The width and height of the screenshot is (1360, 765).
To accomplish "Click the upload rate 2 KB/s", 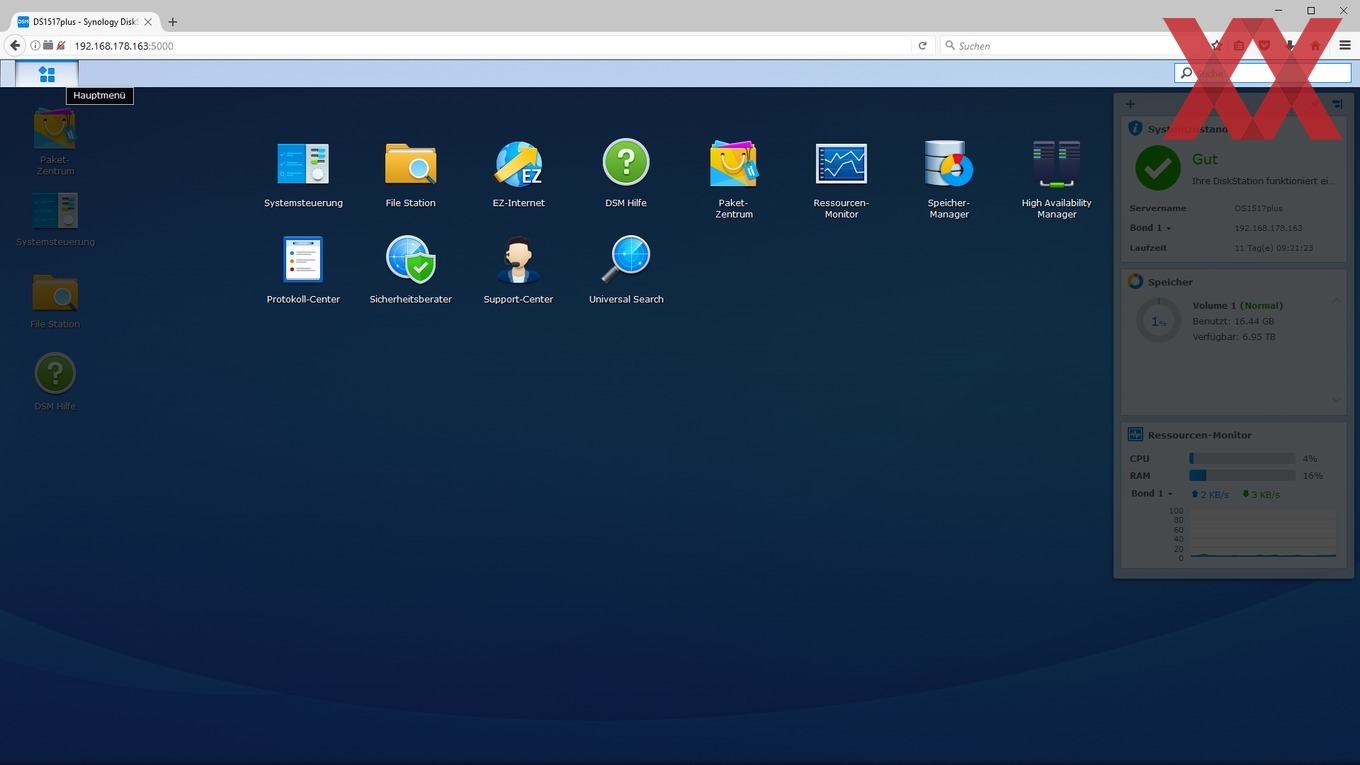I will click(1210, 494).
